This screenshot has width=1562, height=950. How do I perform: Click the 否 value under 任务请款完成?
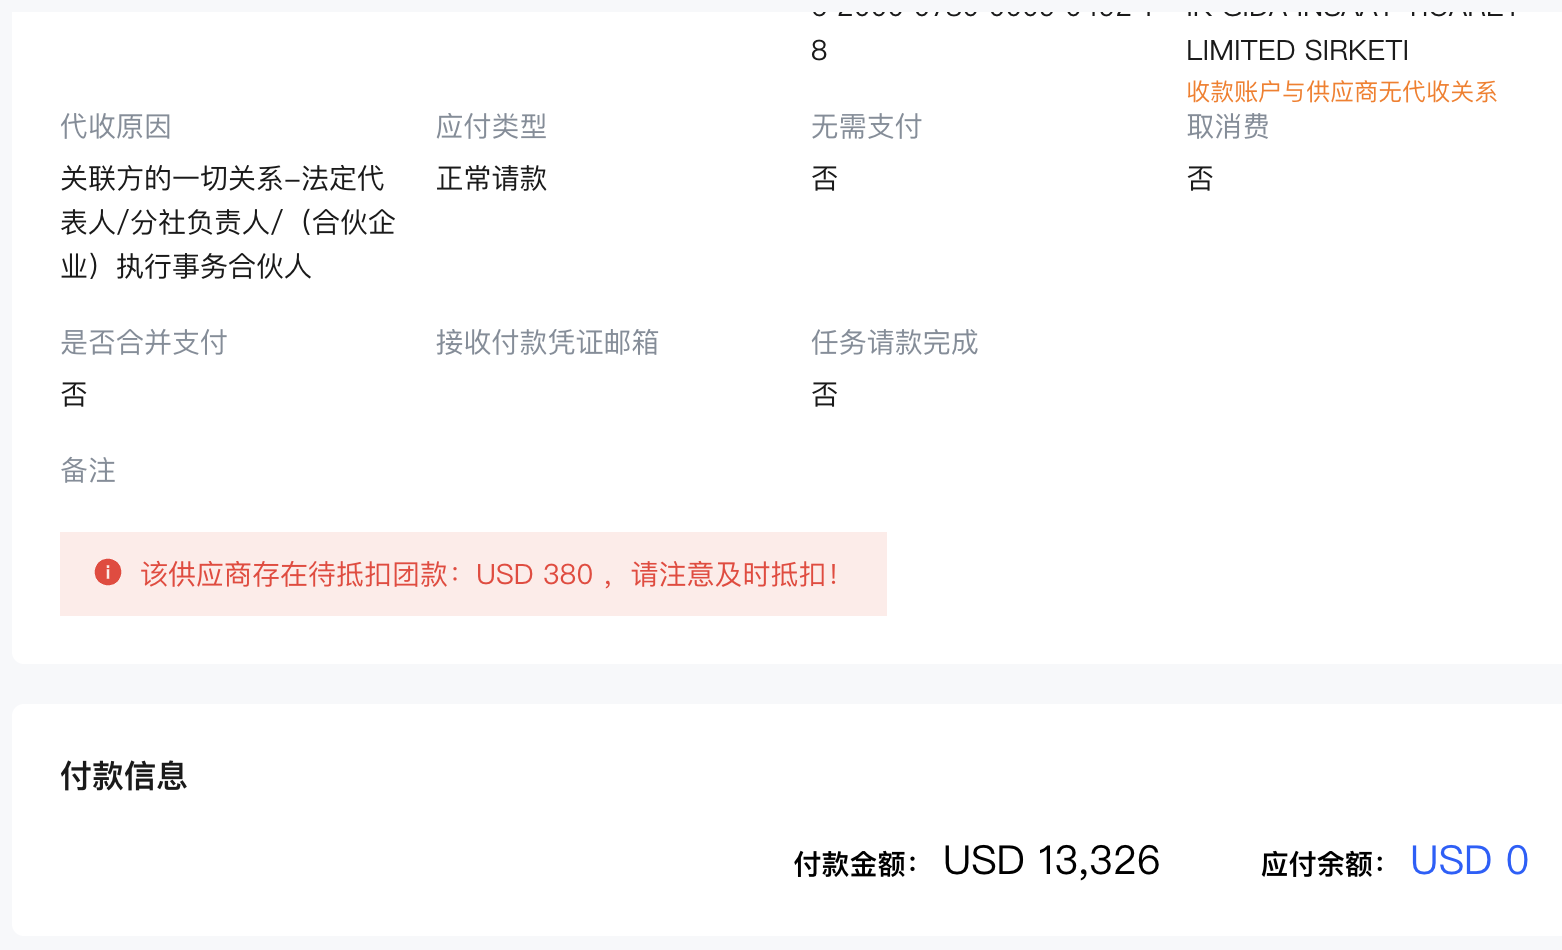click(824, 395)
